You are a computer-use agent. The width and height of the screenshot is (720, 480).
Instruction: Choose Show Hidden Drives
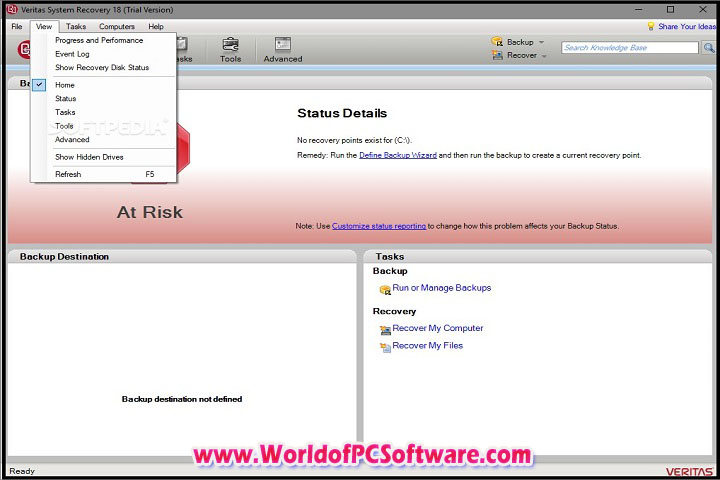[89, 157]
